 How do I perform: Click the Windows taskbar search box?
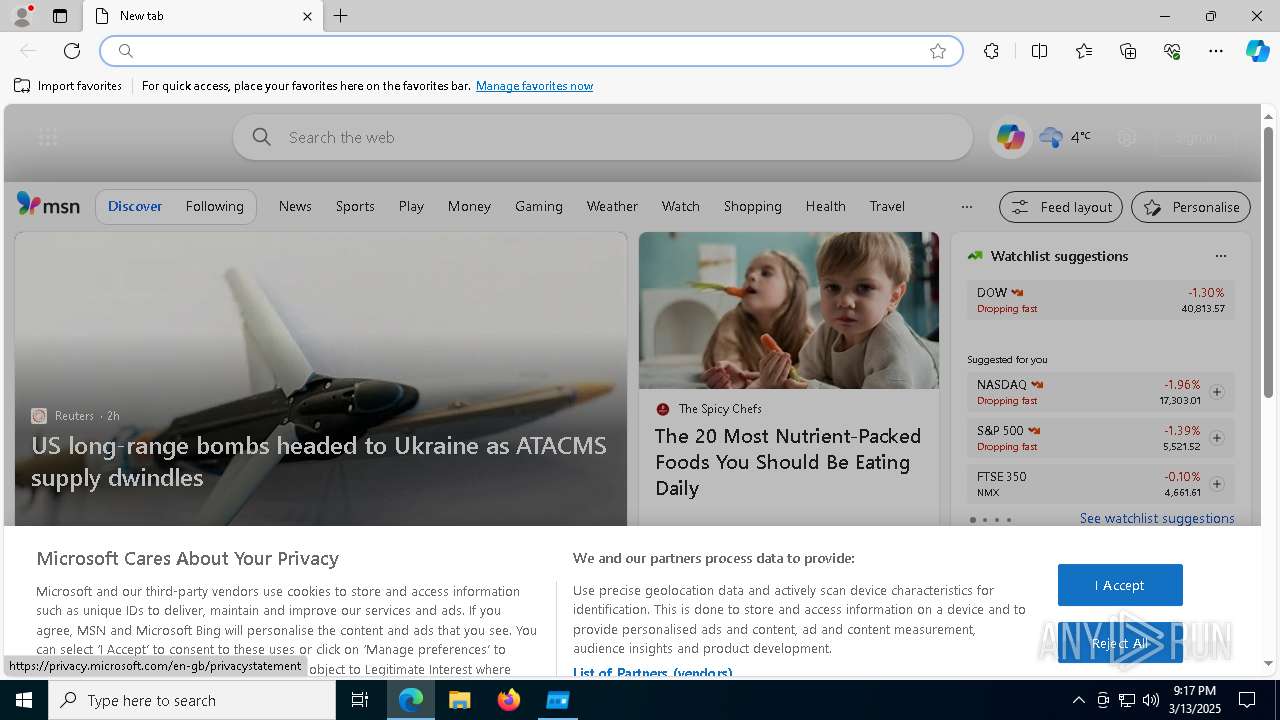pos(192,700)
